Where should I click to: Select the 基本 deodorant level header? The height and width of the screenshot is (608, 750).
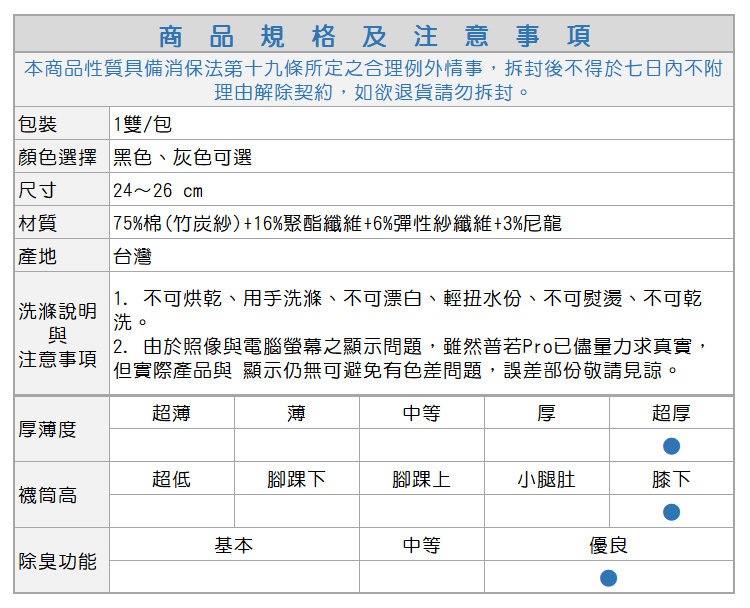[x=234, y=545]
